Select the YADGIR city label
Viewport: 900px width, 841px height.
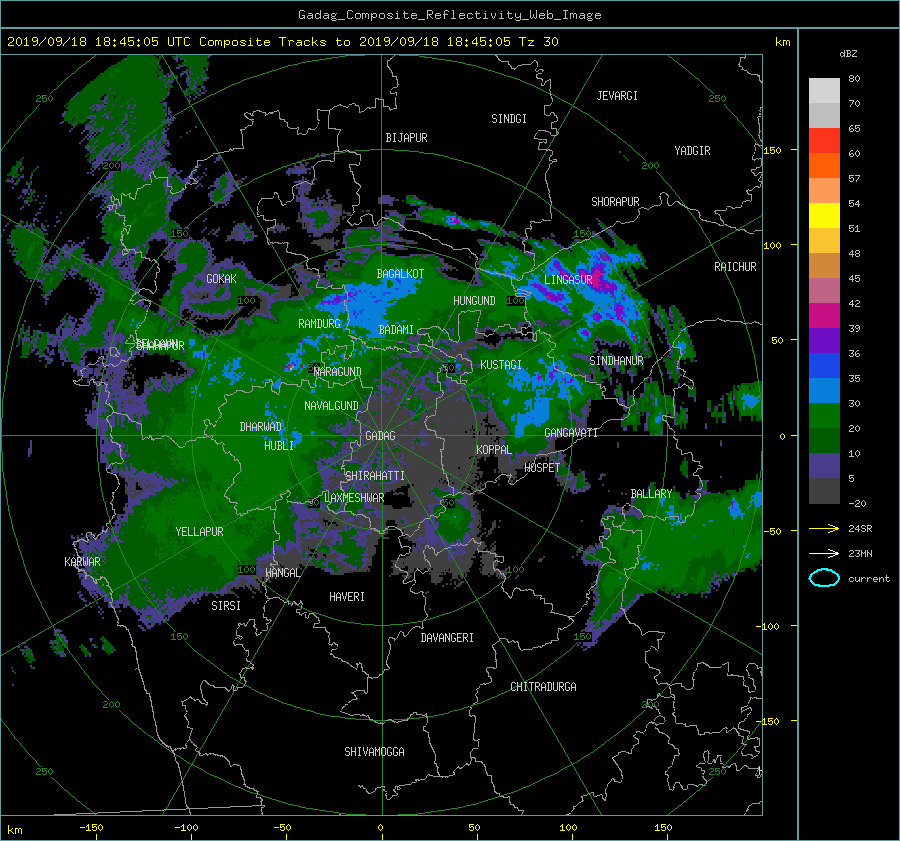click(692, 151)
